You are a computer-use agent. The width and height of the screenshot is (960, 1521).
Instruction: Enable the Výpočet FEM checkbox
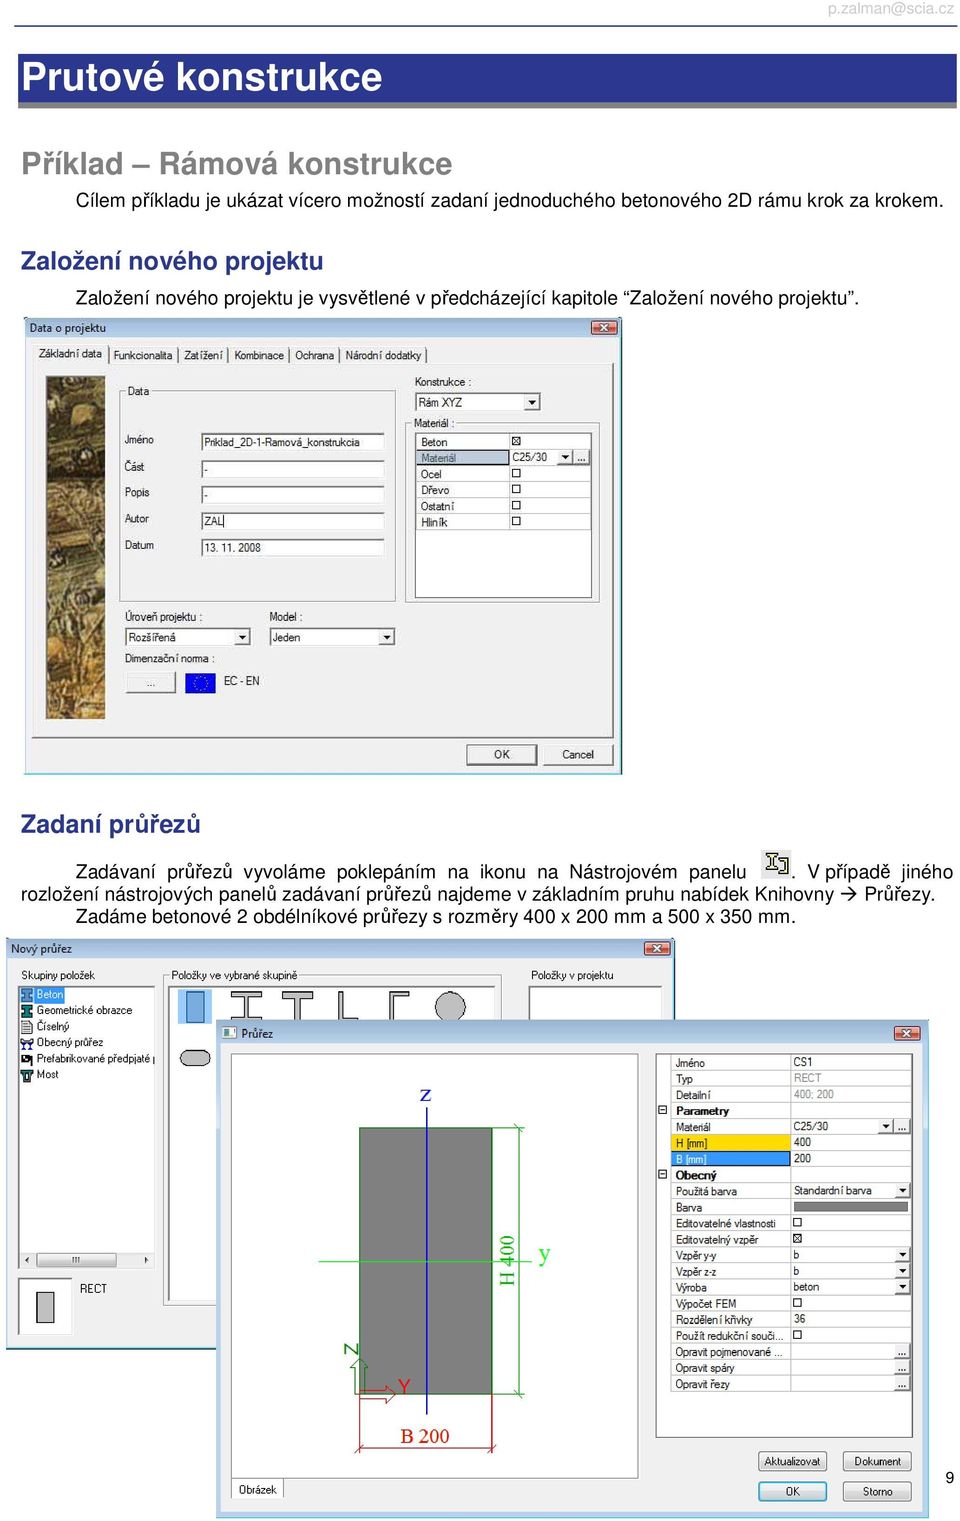coord(797,1303)
